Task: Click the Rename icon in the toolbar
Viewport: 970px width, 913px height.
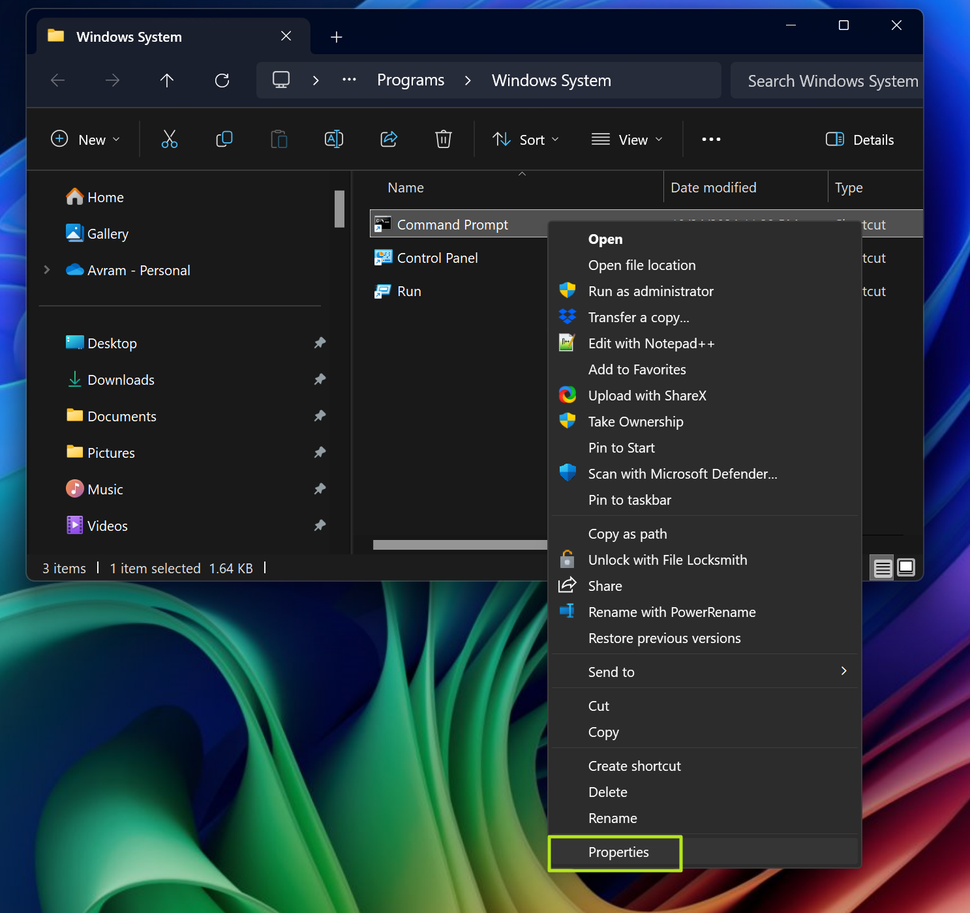Action: (x=334, y=139)
